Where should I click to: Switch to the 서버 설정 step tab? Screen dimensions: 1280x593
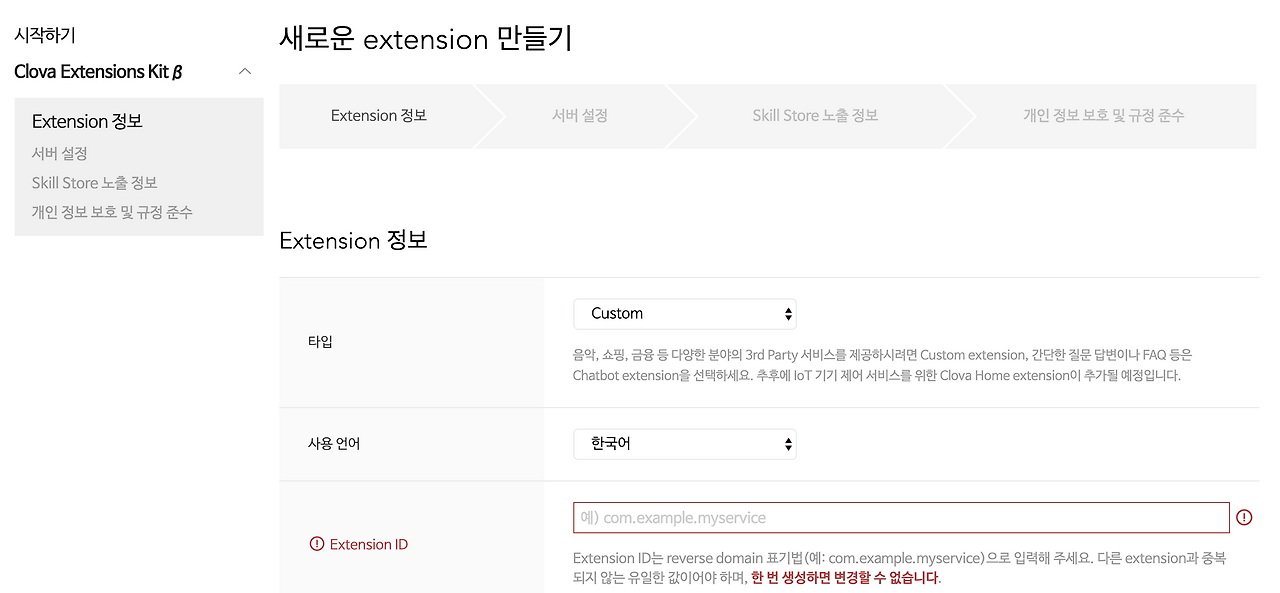tap(580, 116)
